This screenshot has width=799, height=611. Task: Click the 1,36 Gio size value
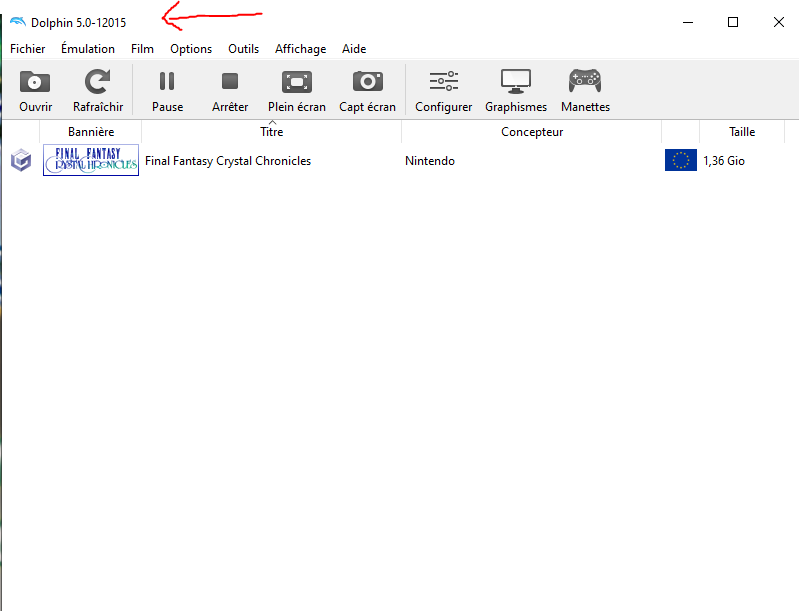click(x=724, y=161)
